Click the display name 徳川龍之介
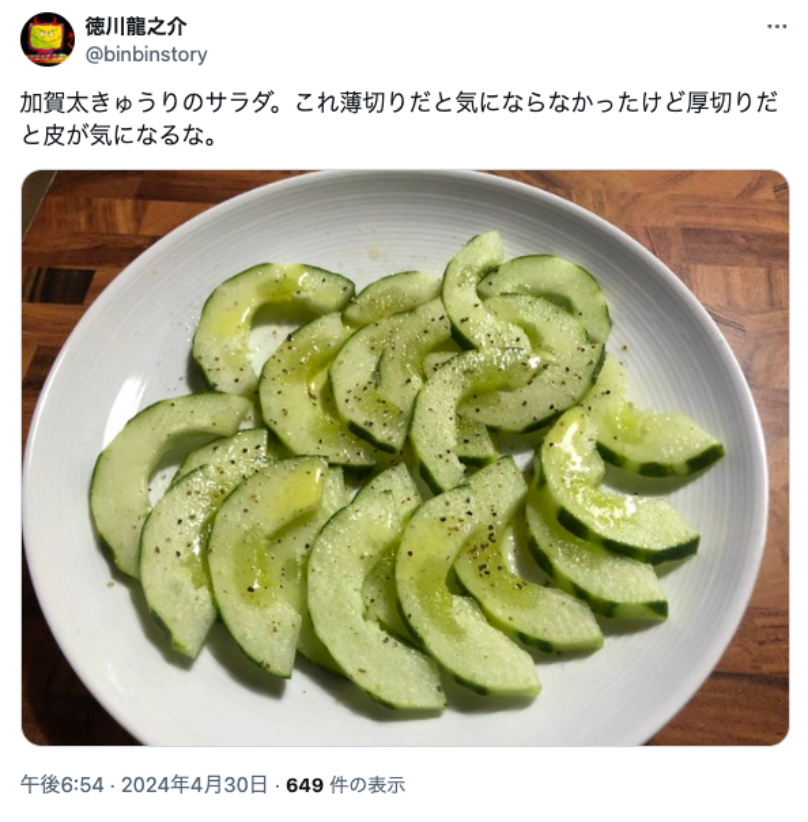The image size is (808, 822). (x=136, y=26)
